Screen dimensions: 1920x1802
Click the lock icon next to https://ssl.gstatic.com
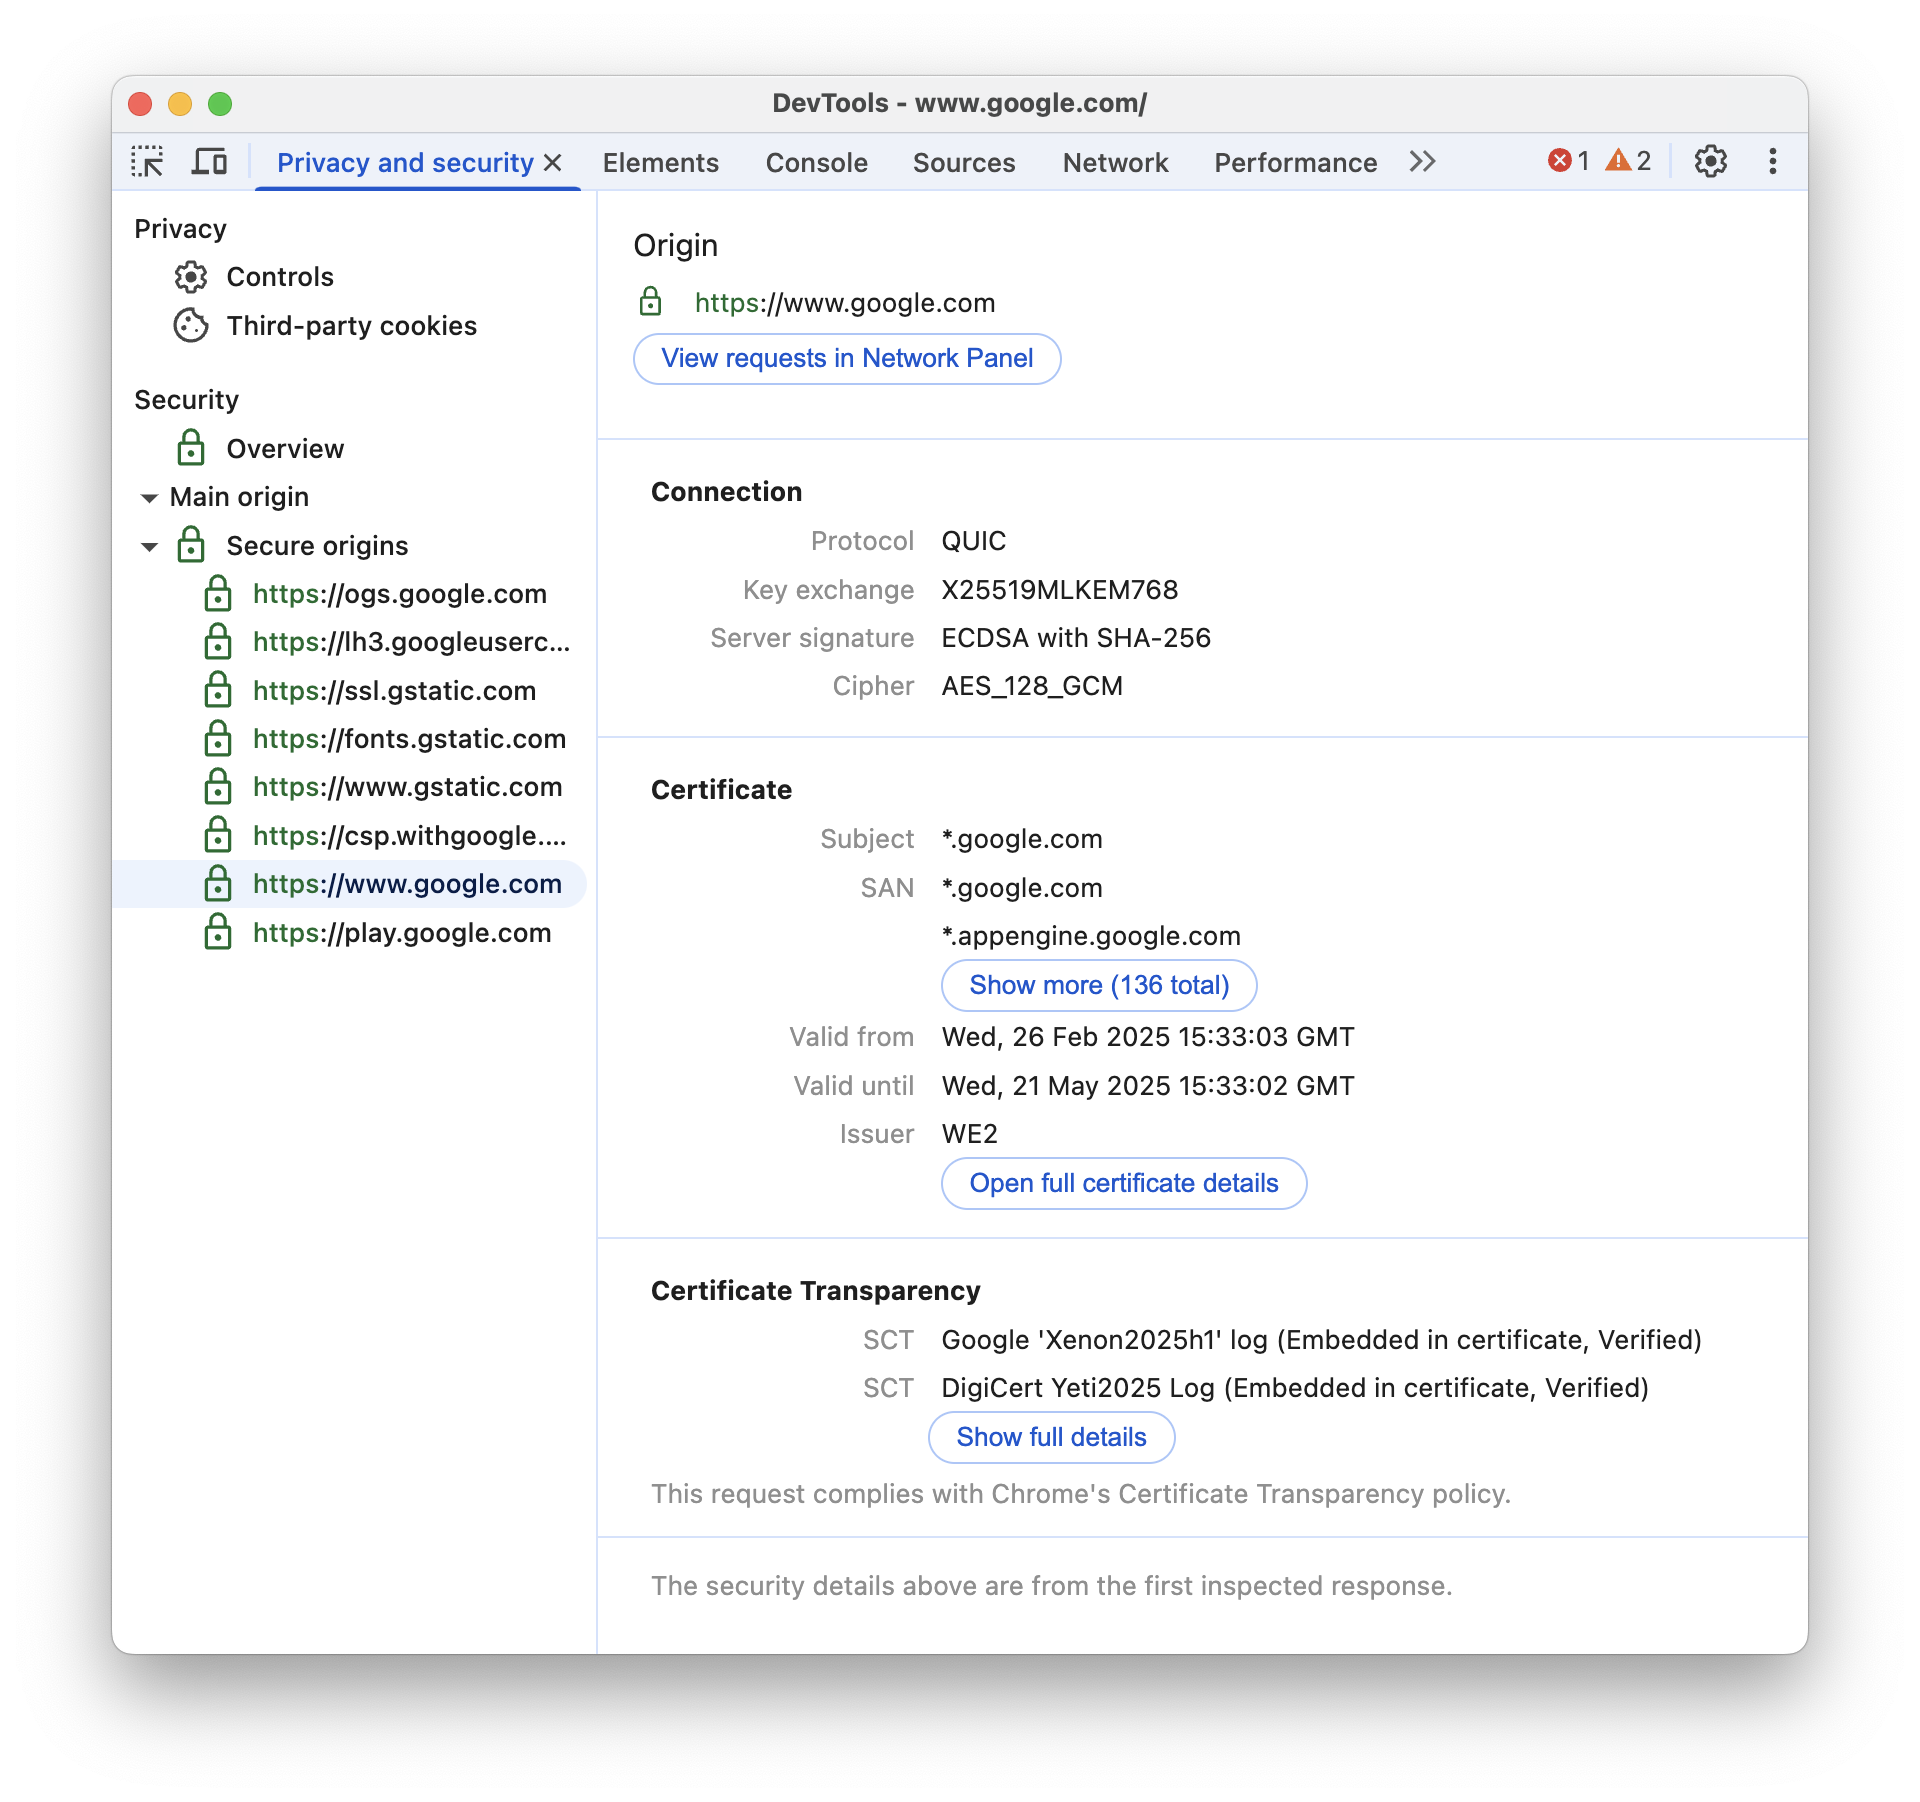217,689
